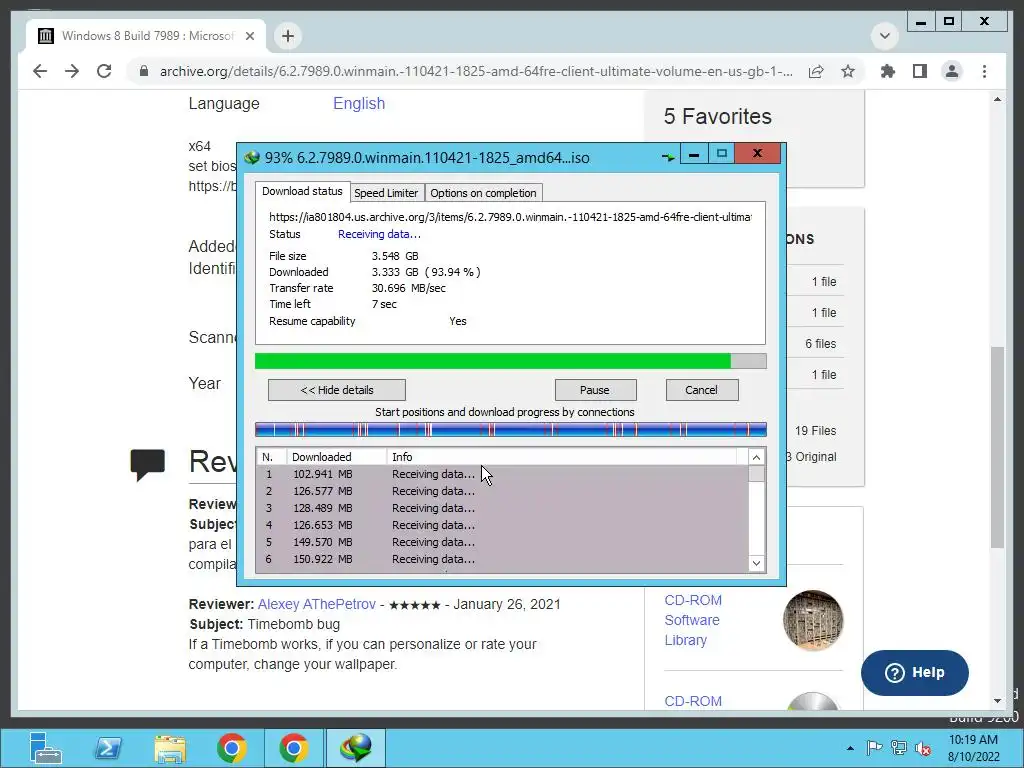Share this page via address bar icon

click(816, 71)
